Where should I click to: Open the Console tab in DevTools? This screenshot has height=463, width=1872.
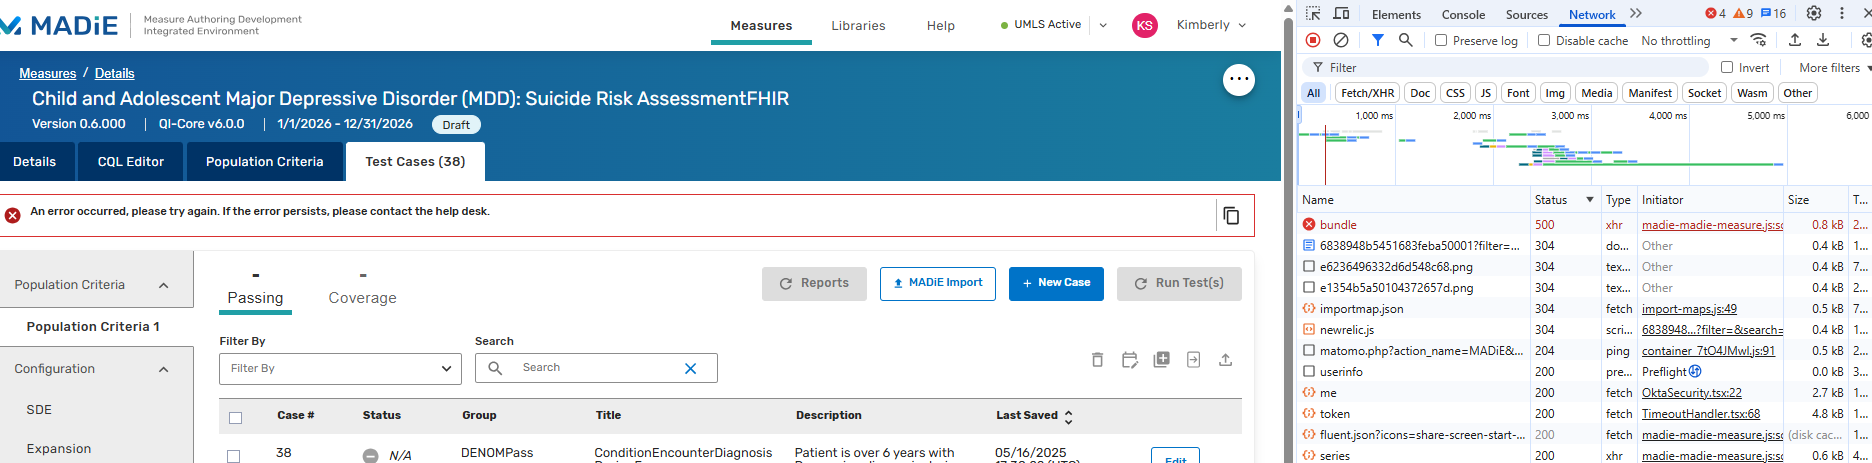pyautogui.click(x=1462, y=15)
